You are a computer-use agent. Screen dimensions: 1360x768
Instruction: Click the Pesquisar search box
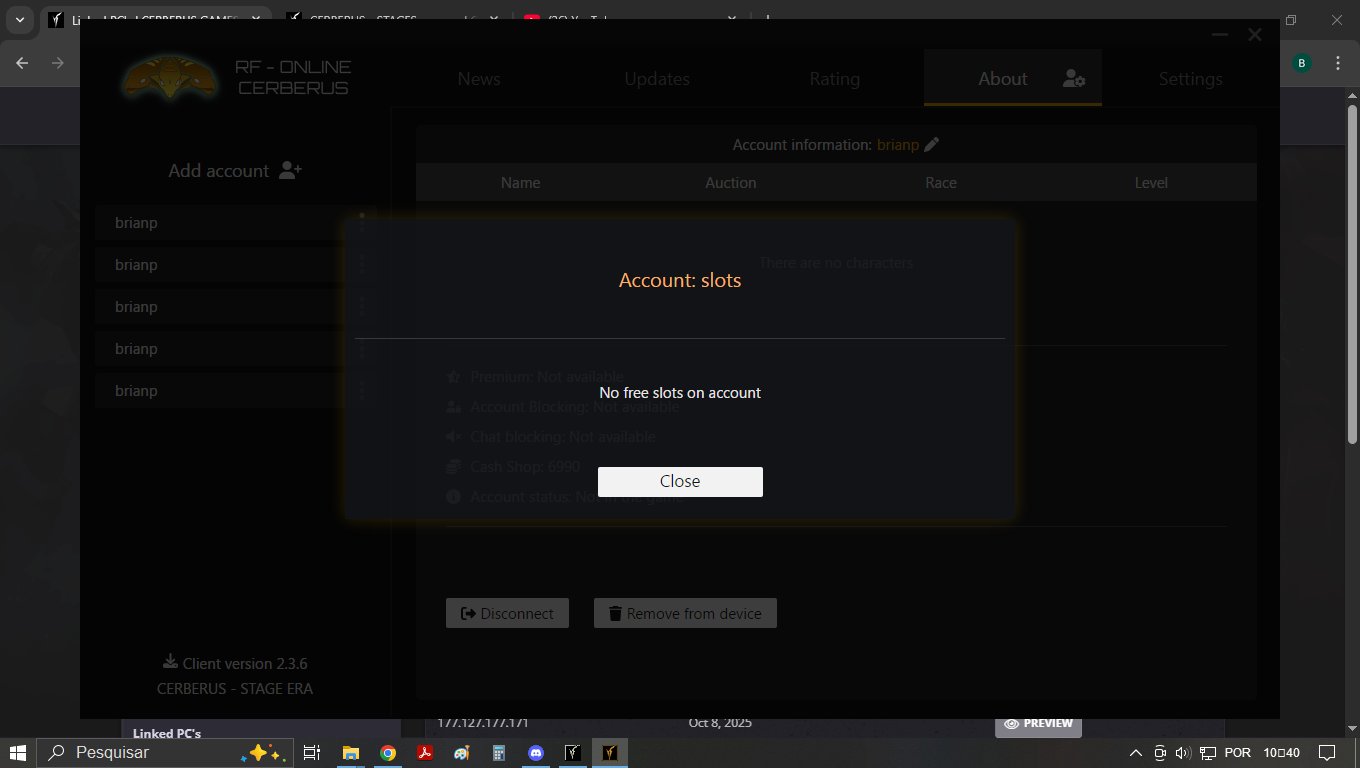point(150,752)
